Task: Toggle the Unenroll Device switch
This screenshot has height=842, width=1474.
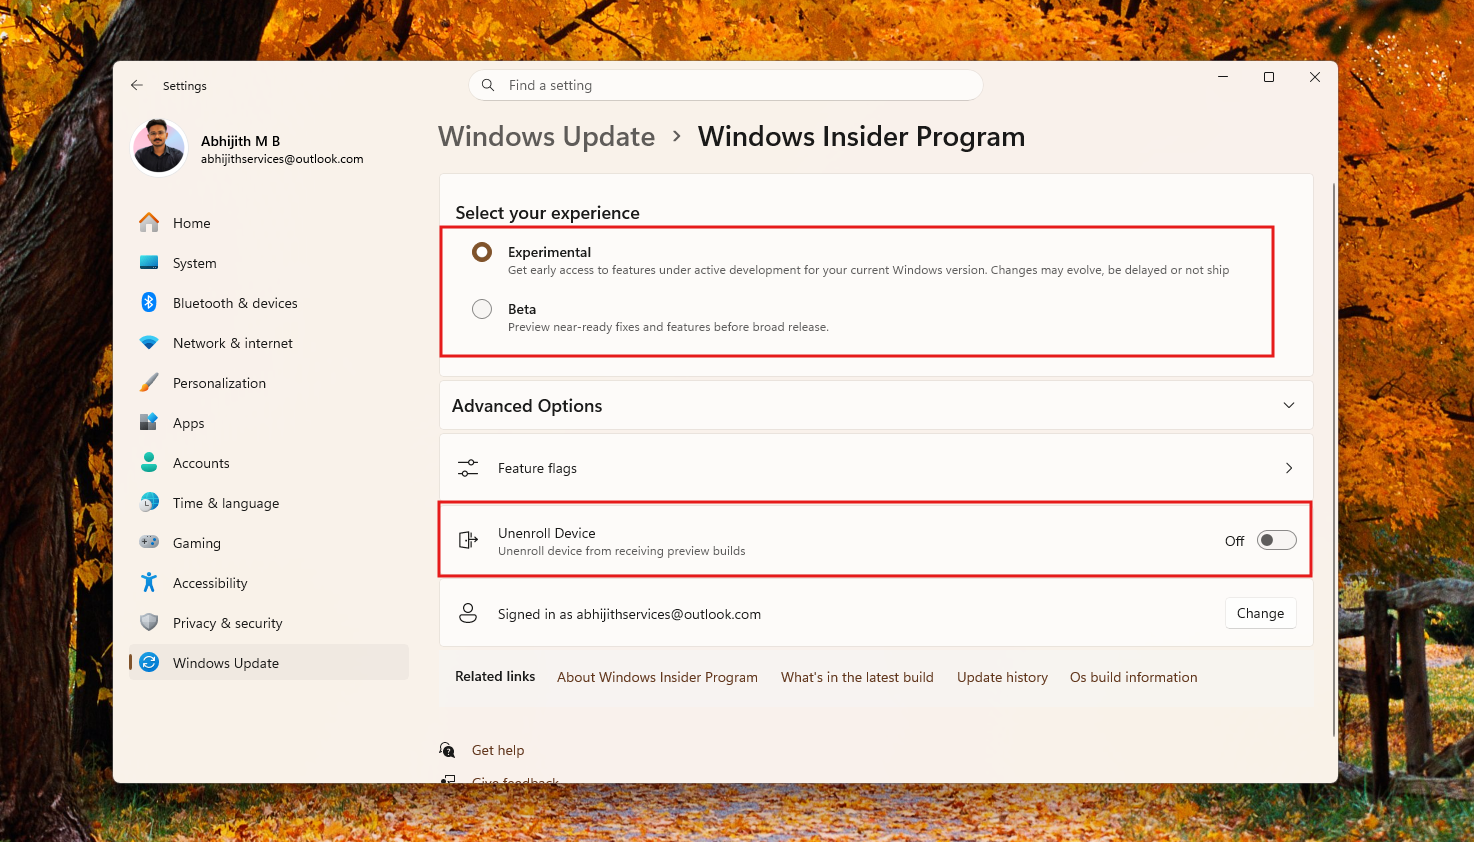Action: [x=1277, y=540]
